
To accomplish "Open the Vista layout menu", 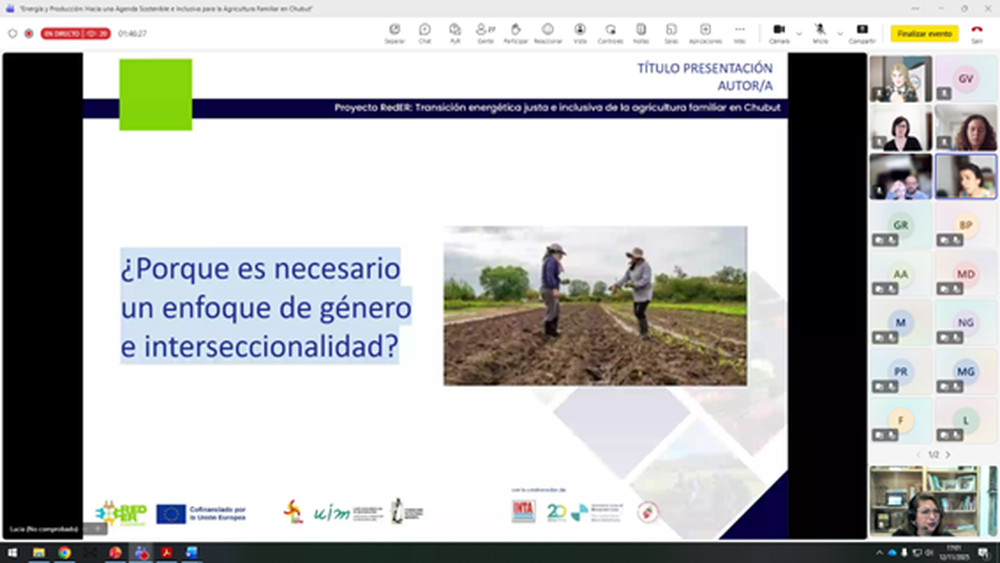I will pos(580,33).
